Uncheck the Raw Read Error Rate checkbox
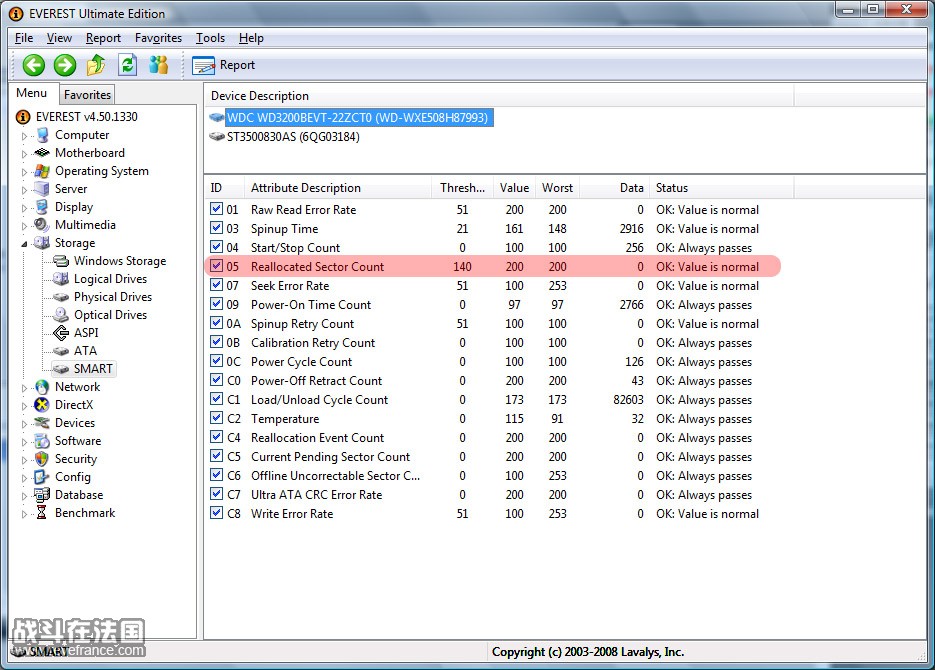 tap(216, 209)
